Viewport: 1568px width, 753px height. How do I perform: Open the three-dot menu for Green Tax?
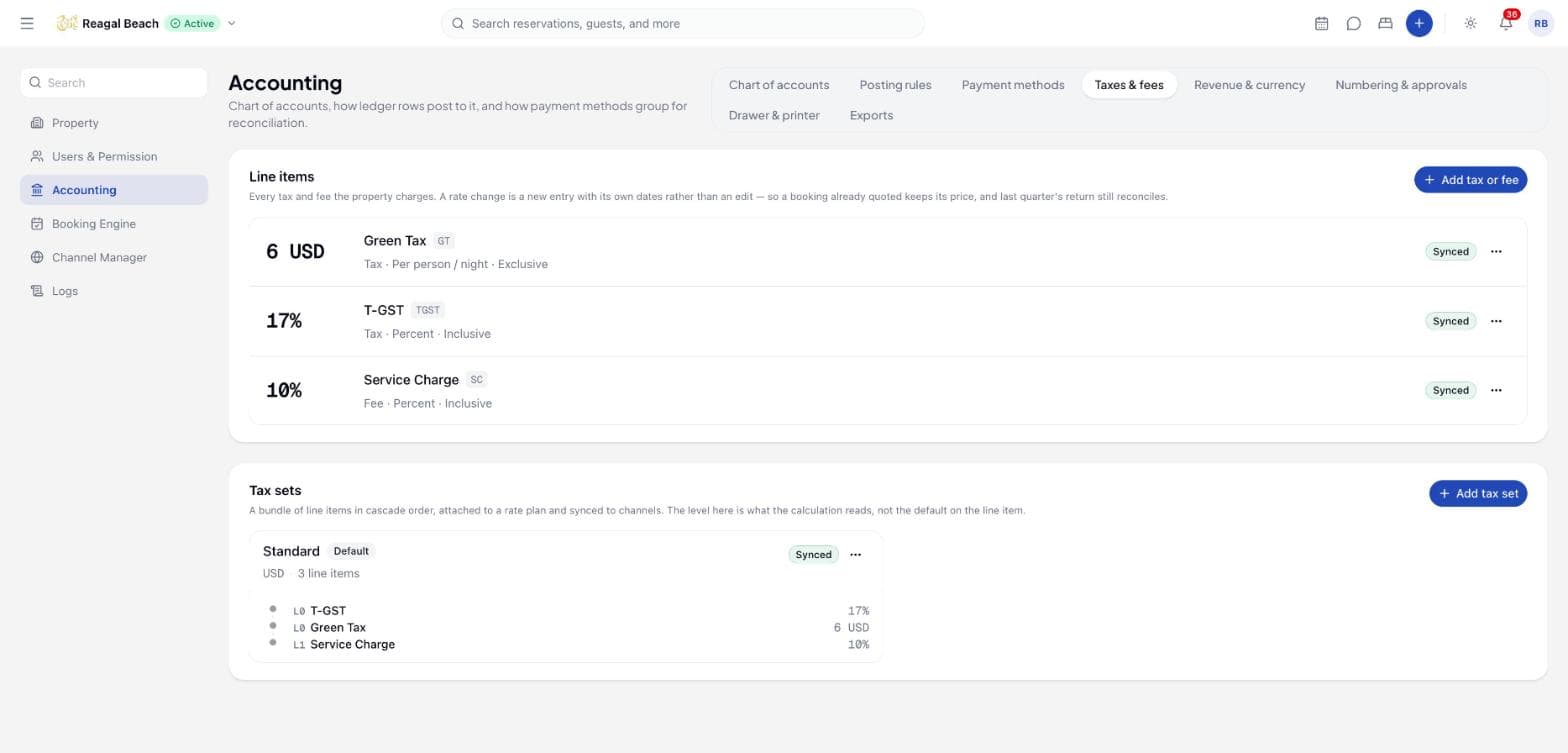pos(1496,252)
